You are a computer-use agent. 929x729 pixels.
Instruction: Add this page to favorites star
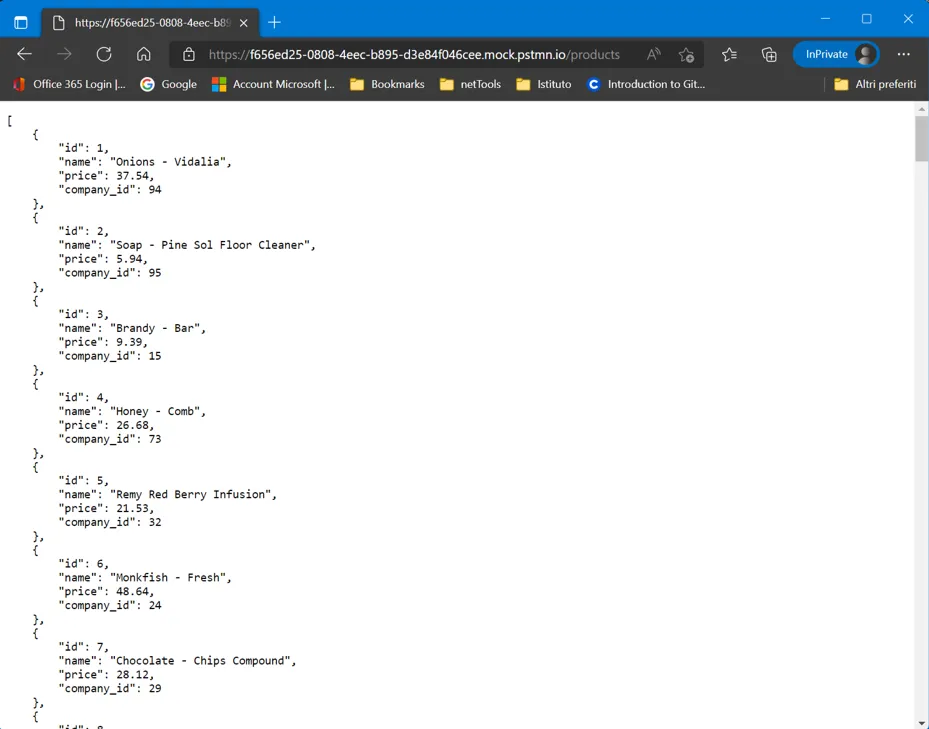pos(686,55)
